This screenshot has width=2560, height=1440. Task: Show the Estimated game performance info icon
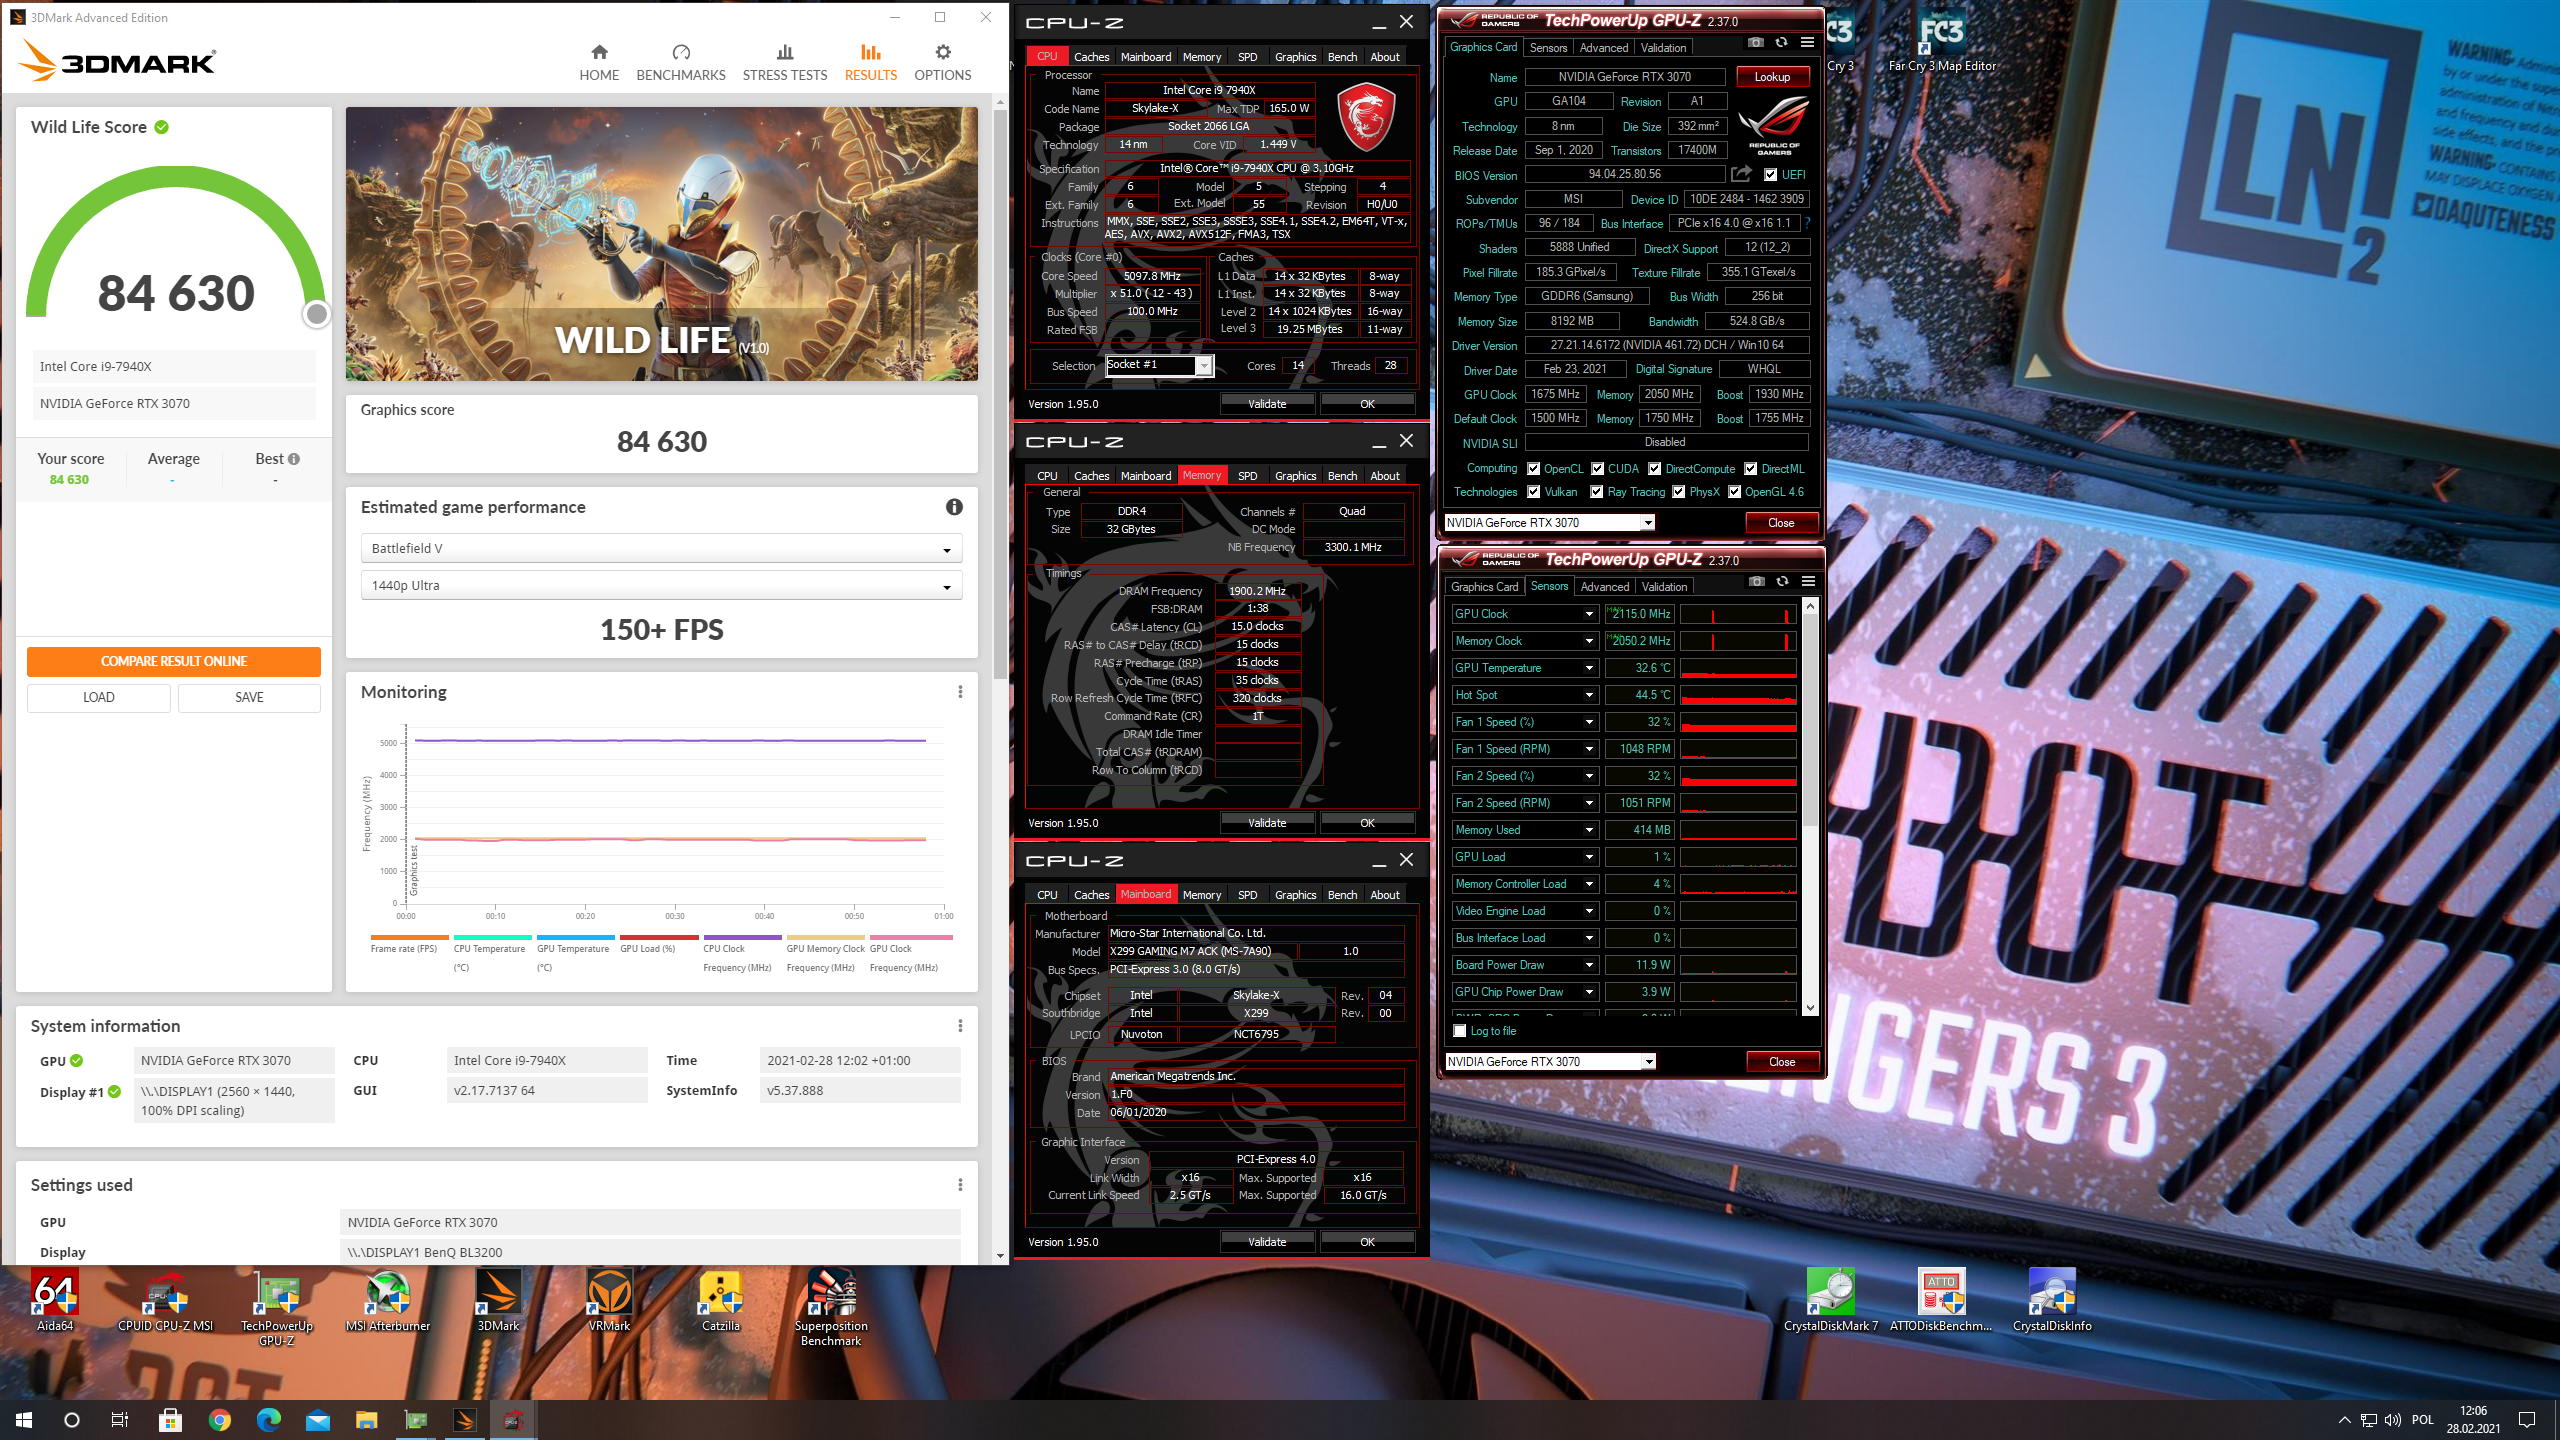[954, 507]
